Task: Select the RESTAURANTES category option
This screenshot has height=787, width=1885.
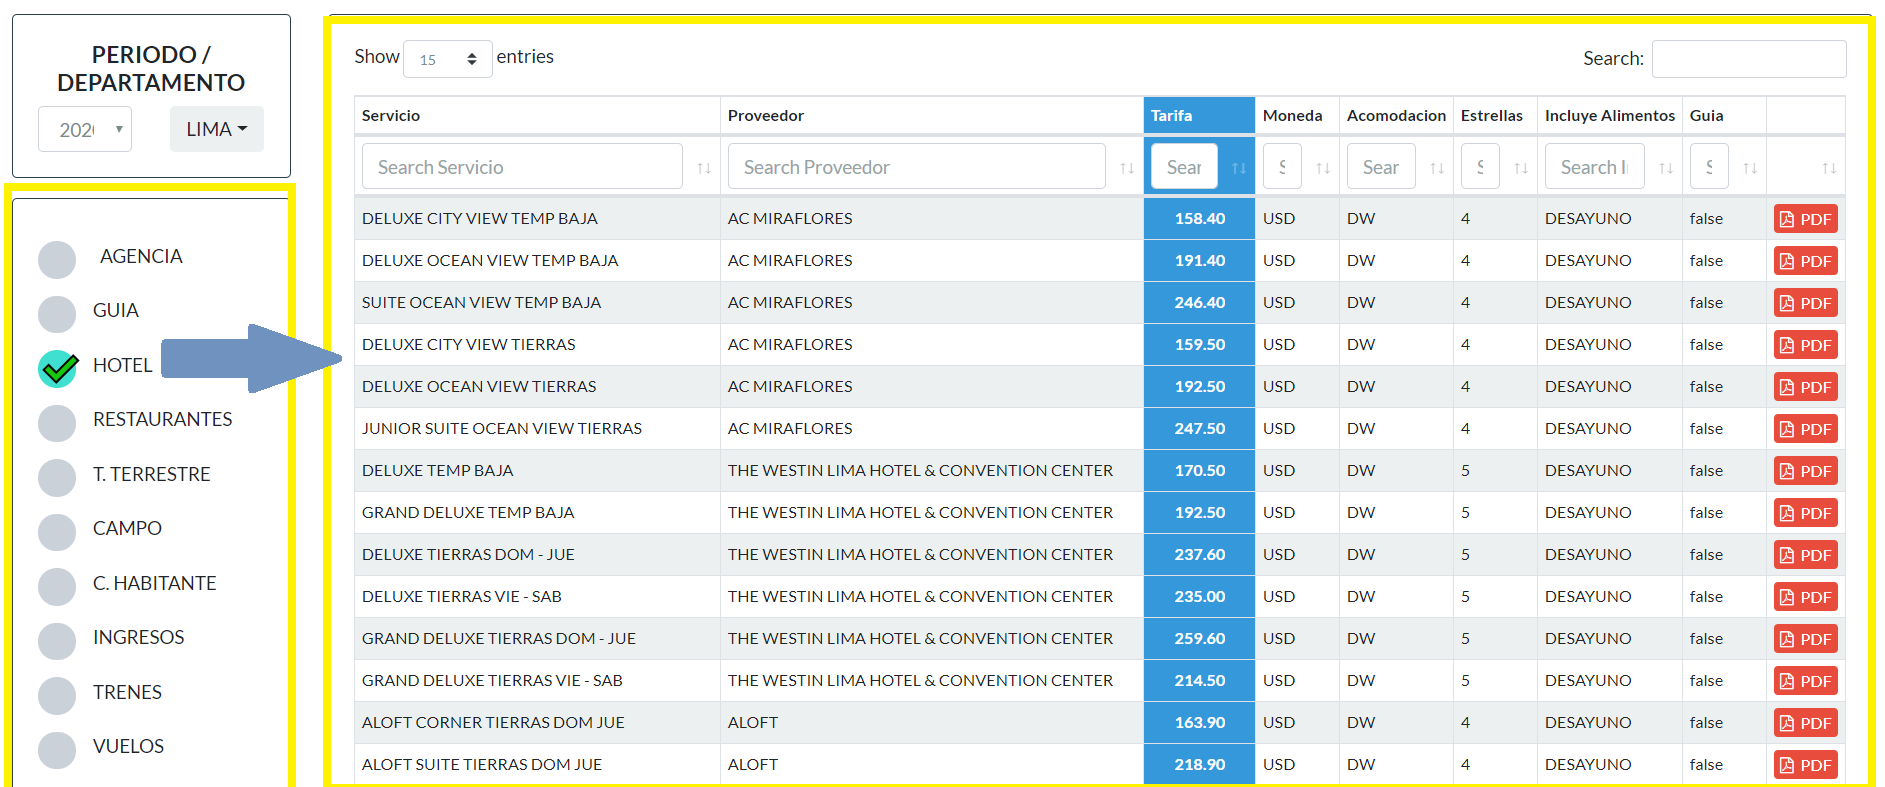Action: click(57, 423)
